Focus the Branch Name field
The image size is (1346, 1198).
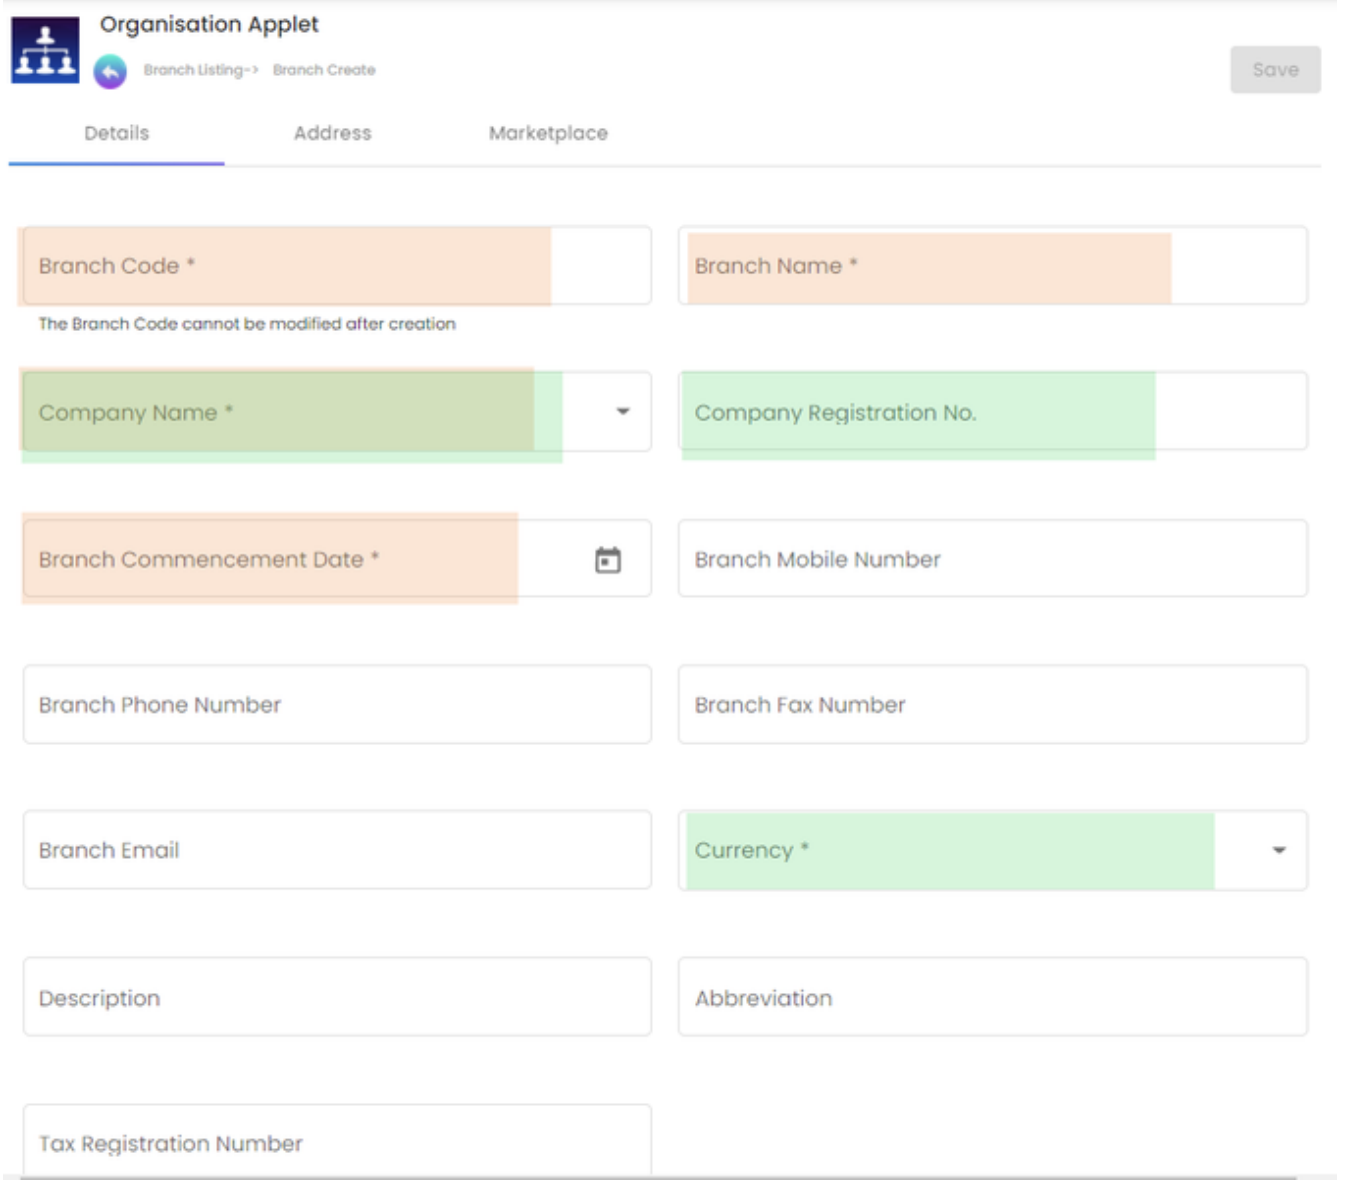[992, 266]
